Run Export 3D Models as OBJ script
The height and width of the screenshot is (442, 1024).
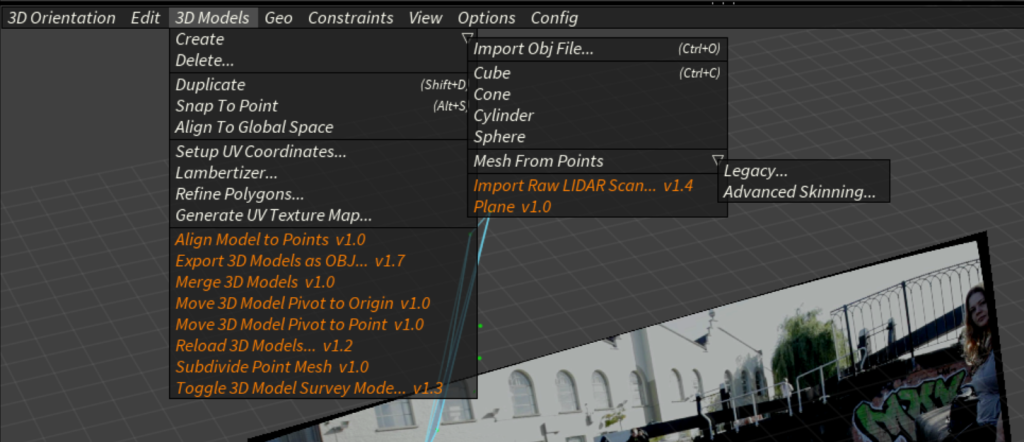[323, 261]
